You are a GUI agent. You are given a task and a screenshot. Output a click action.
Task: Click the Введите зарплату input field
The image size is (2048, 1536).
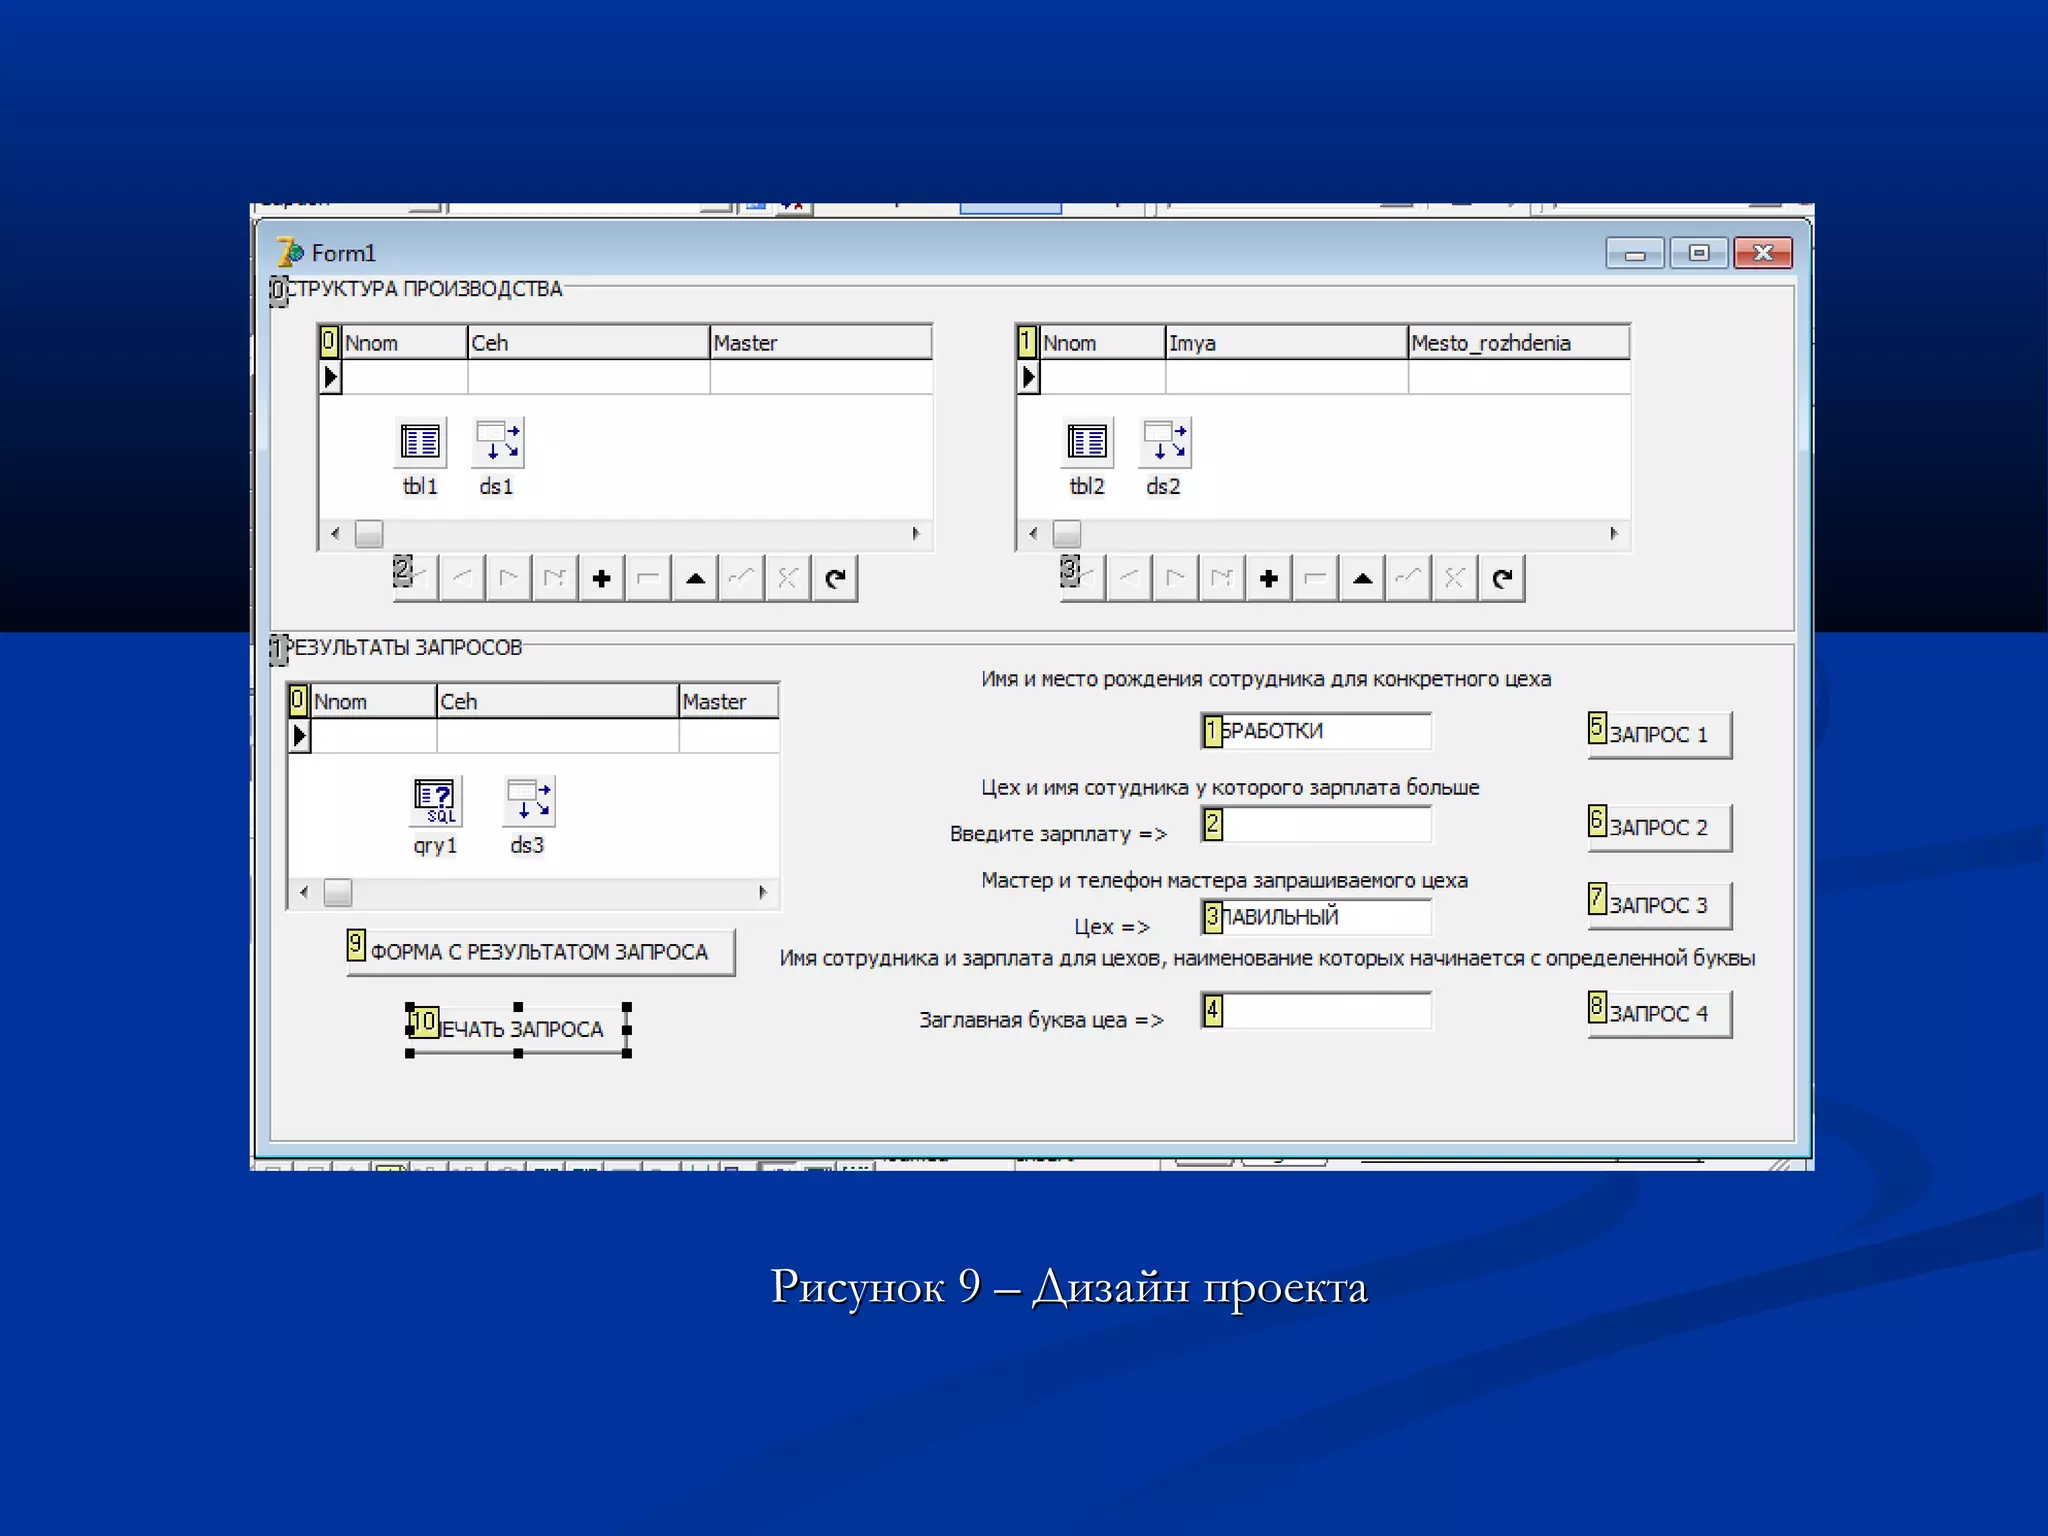click(x=1324, y=825)
